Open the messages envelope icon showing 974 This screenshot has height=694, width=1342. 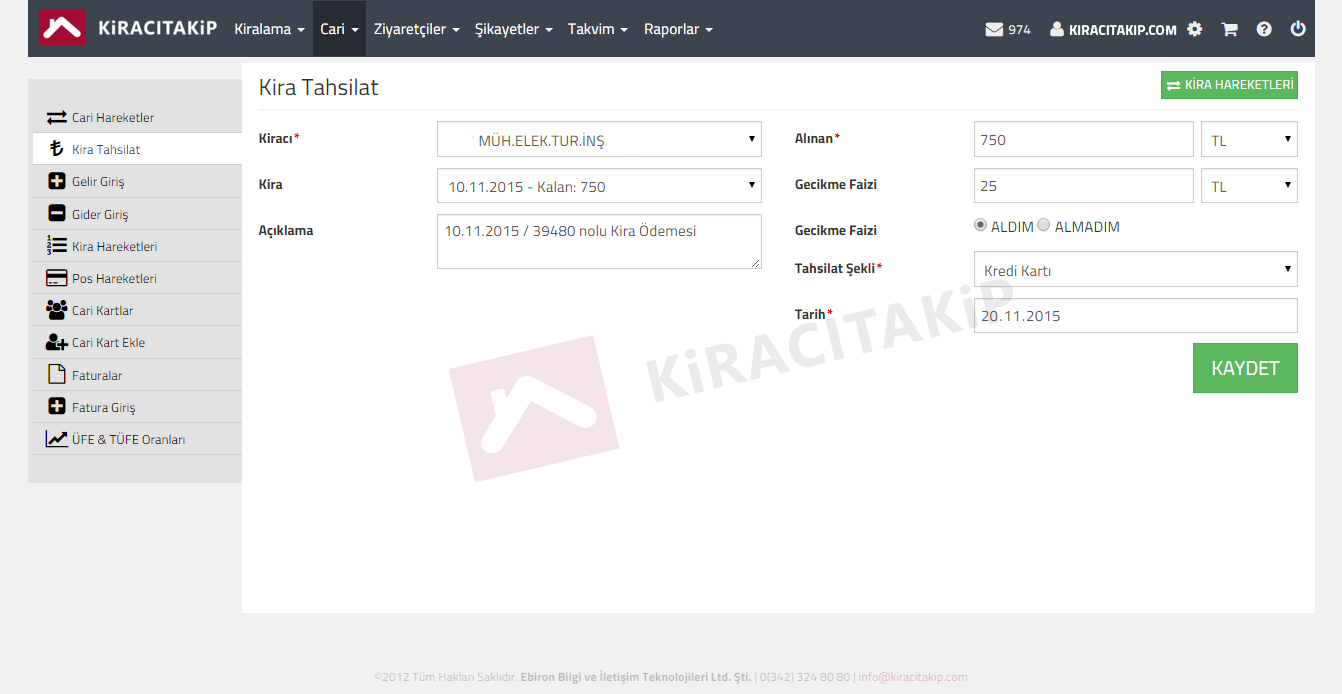pos(994,29)
